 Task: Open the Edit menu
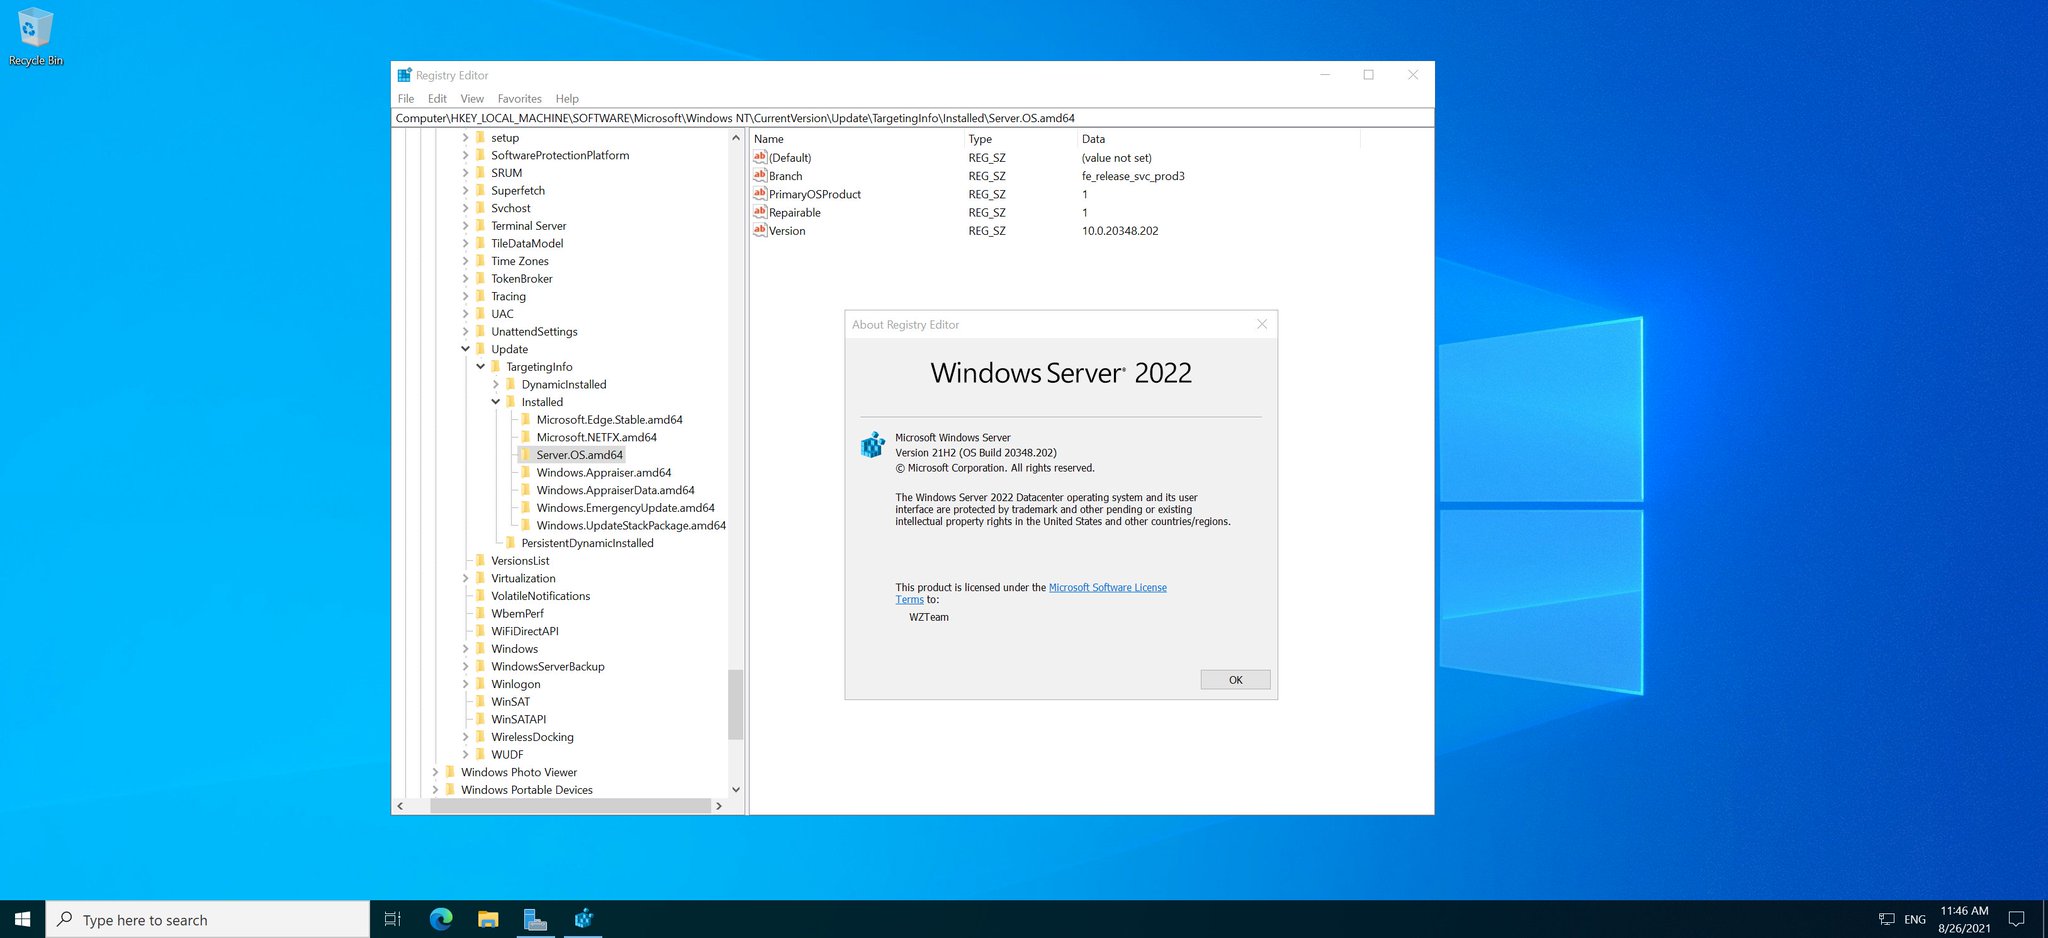pyautogui.click(x=436, y=98)
